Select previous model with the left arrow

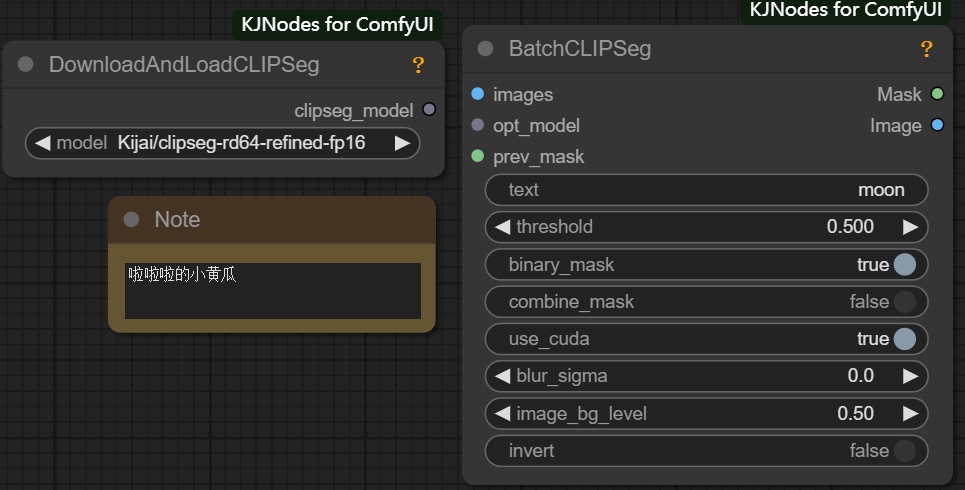tap(42, 143)
